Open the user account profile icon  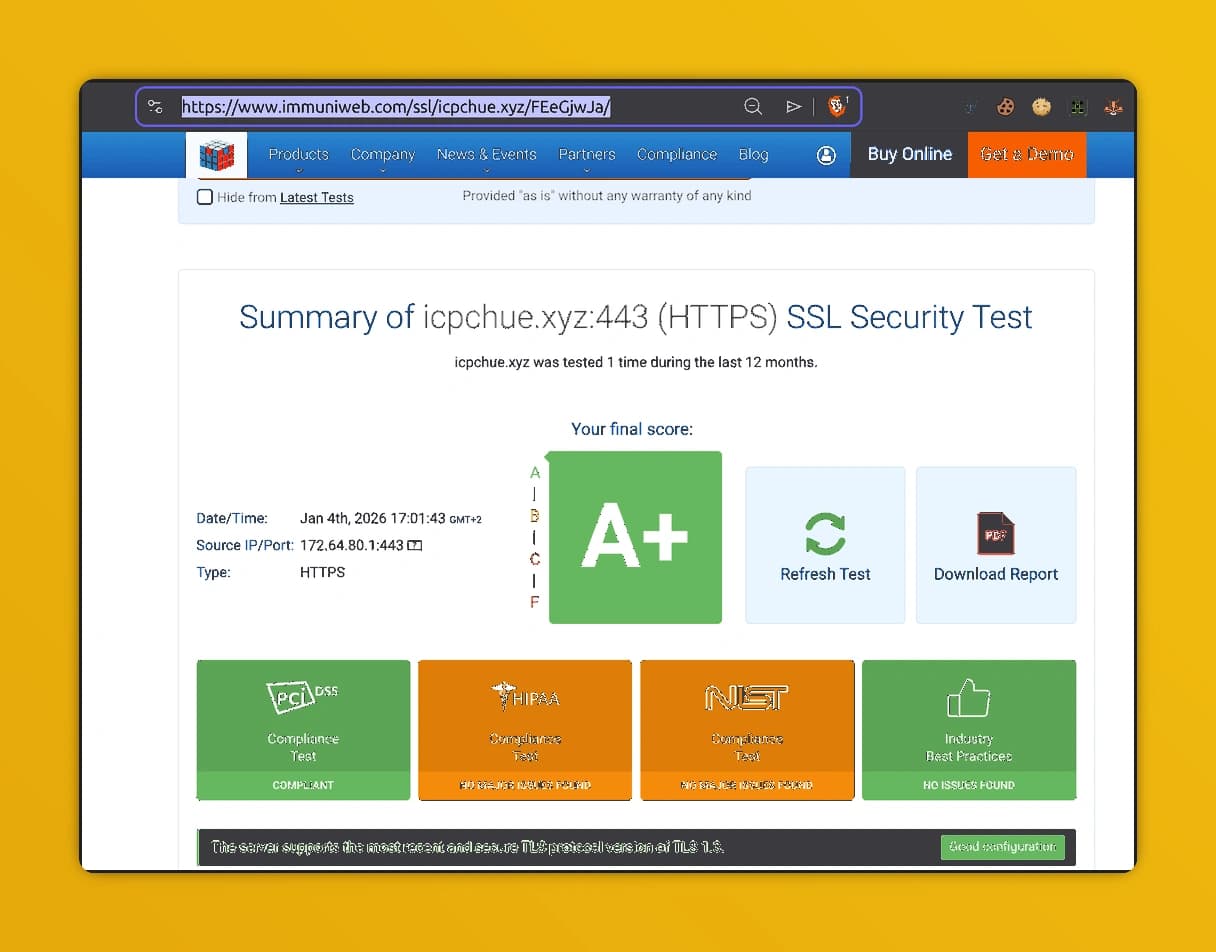tap(826, 155)
